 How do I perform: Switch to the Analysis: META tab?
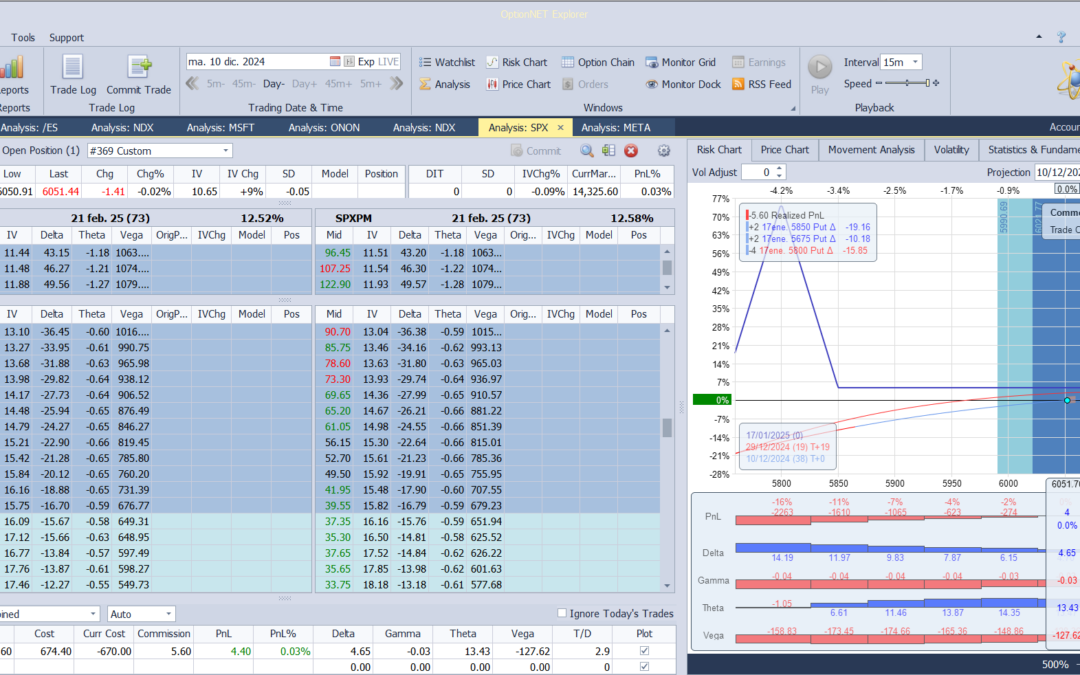pyautogui.click(x=615, y=127)
